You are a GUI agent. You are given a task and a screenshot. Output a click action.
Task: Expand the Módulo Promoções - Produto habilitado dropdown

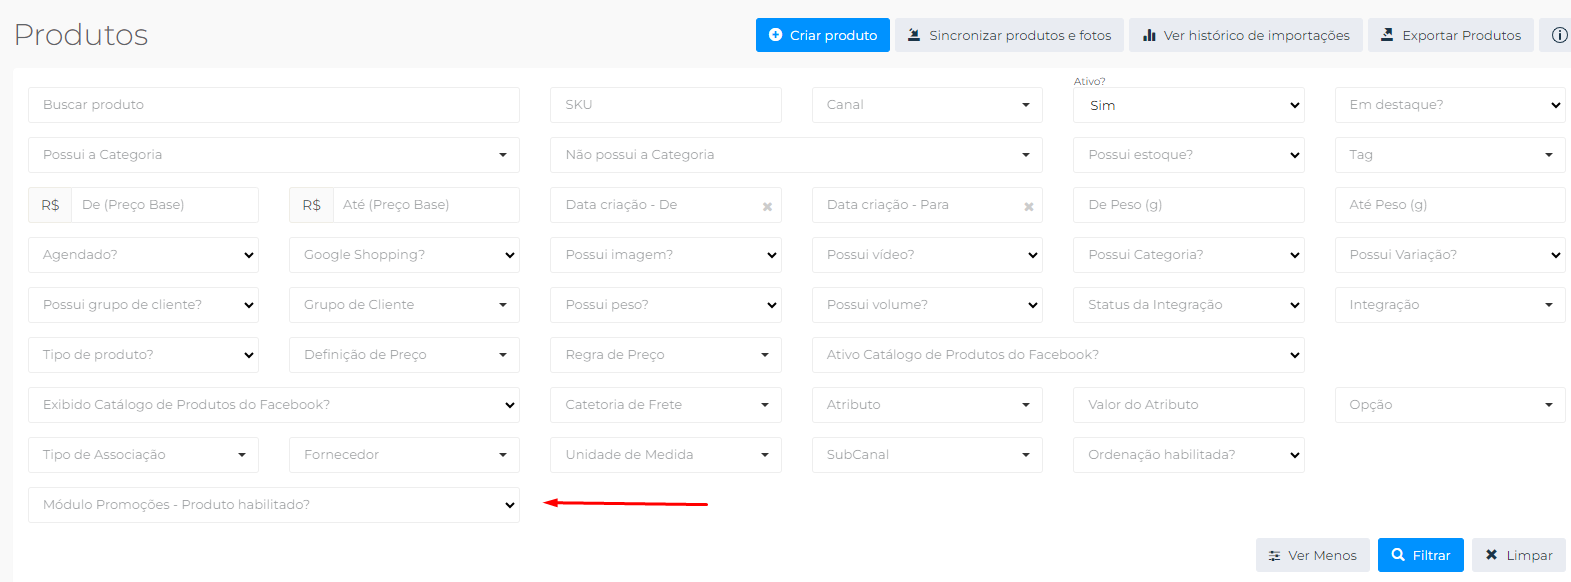pyautogui.click(x=273, y=505)
